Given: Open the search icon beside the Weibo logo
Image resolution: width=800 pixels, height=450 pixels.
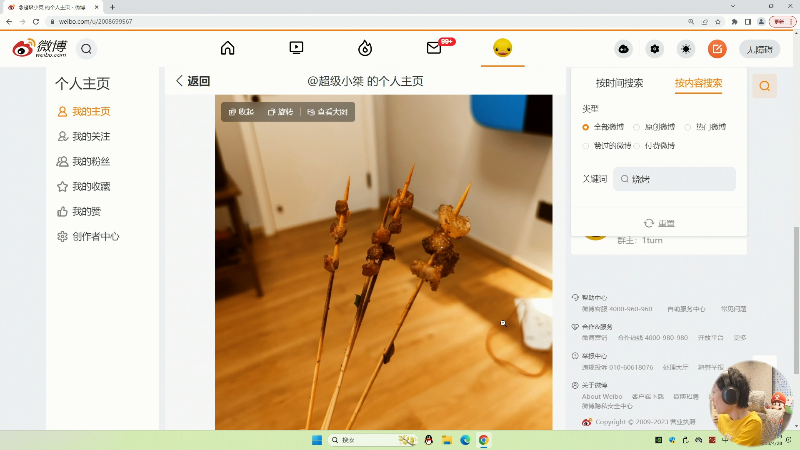Looking at the screenshot, I should pyautogui.click(x=86, y=49).
